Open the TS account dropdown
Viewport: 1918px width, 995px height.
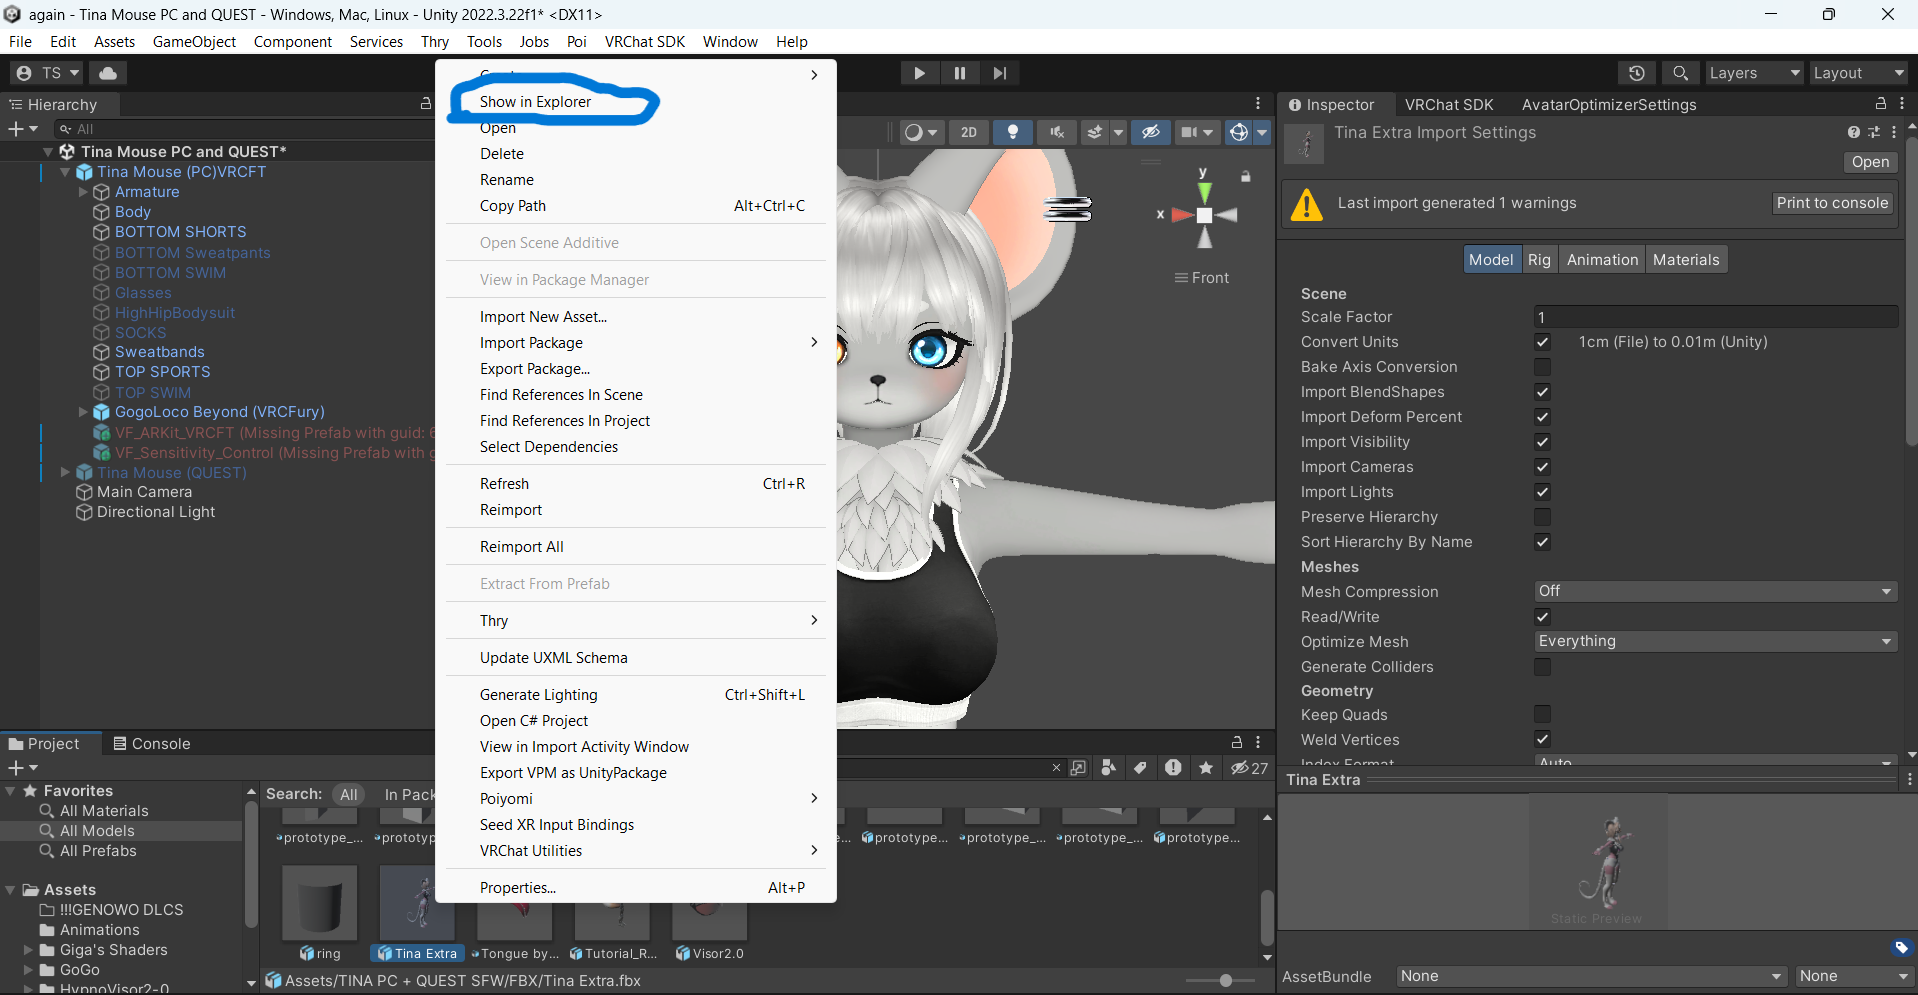47,73
